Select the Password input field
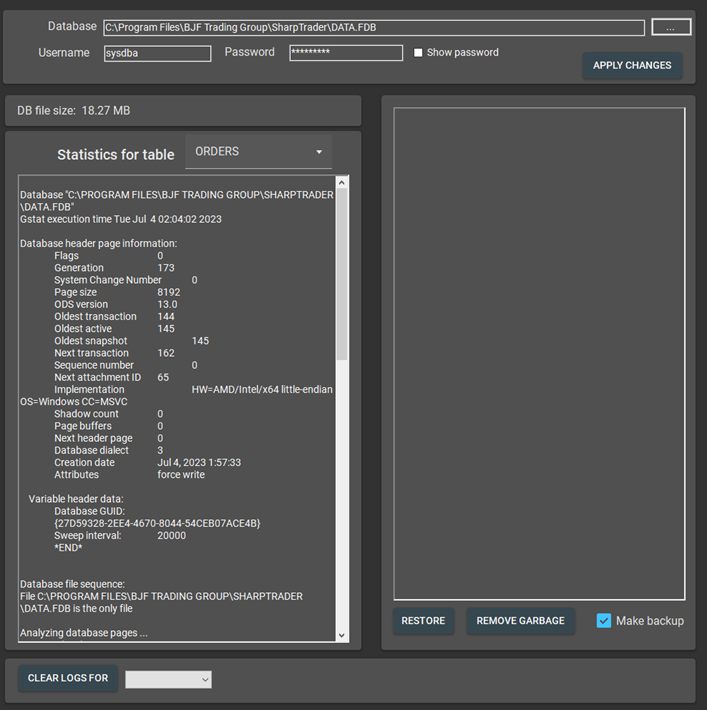707x710 pixels. coord(346,53)
